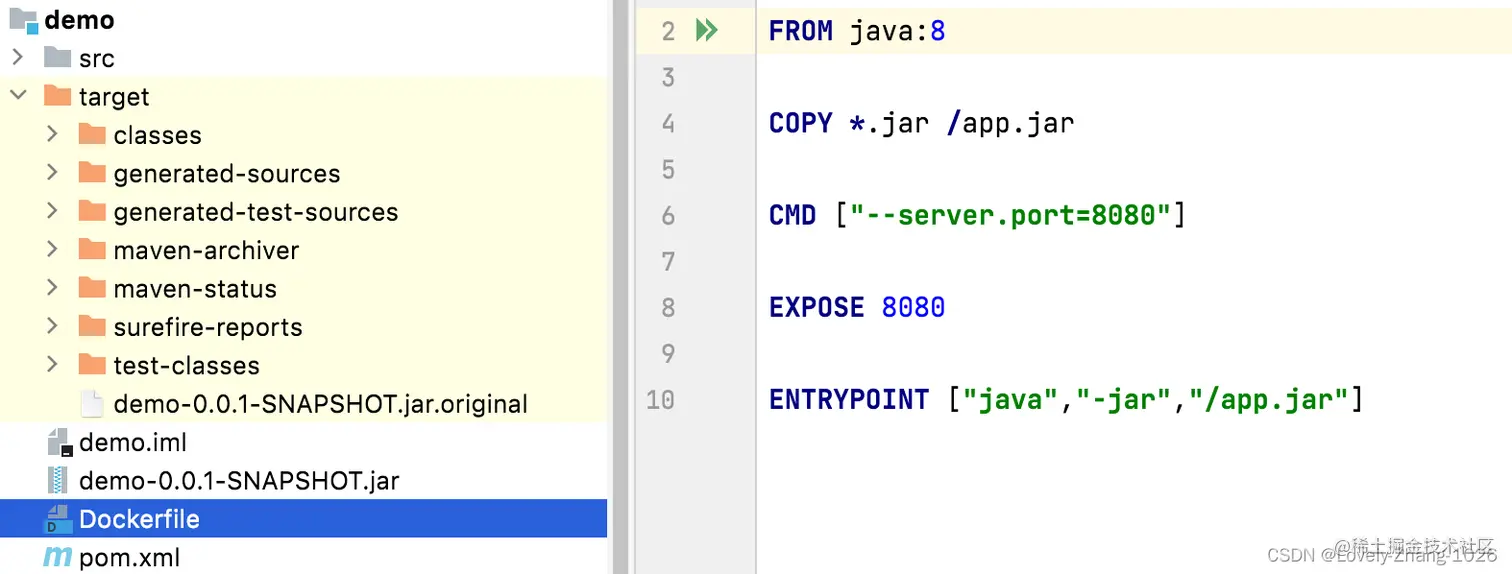
Task: Click the src folder icon
Action: [58, 58]
